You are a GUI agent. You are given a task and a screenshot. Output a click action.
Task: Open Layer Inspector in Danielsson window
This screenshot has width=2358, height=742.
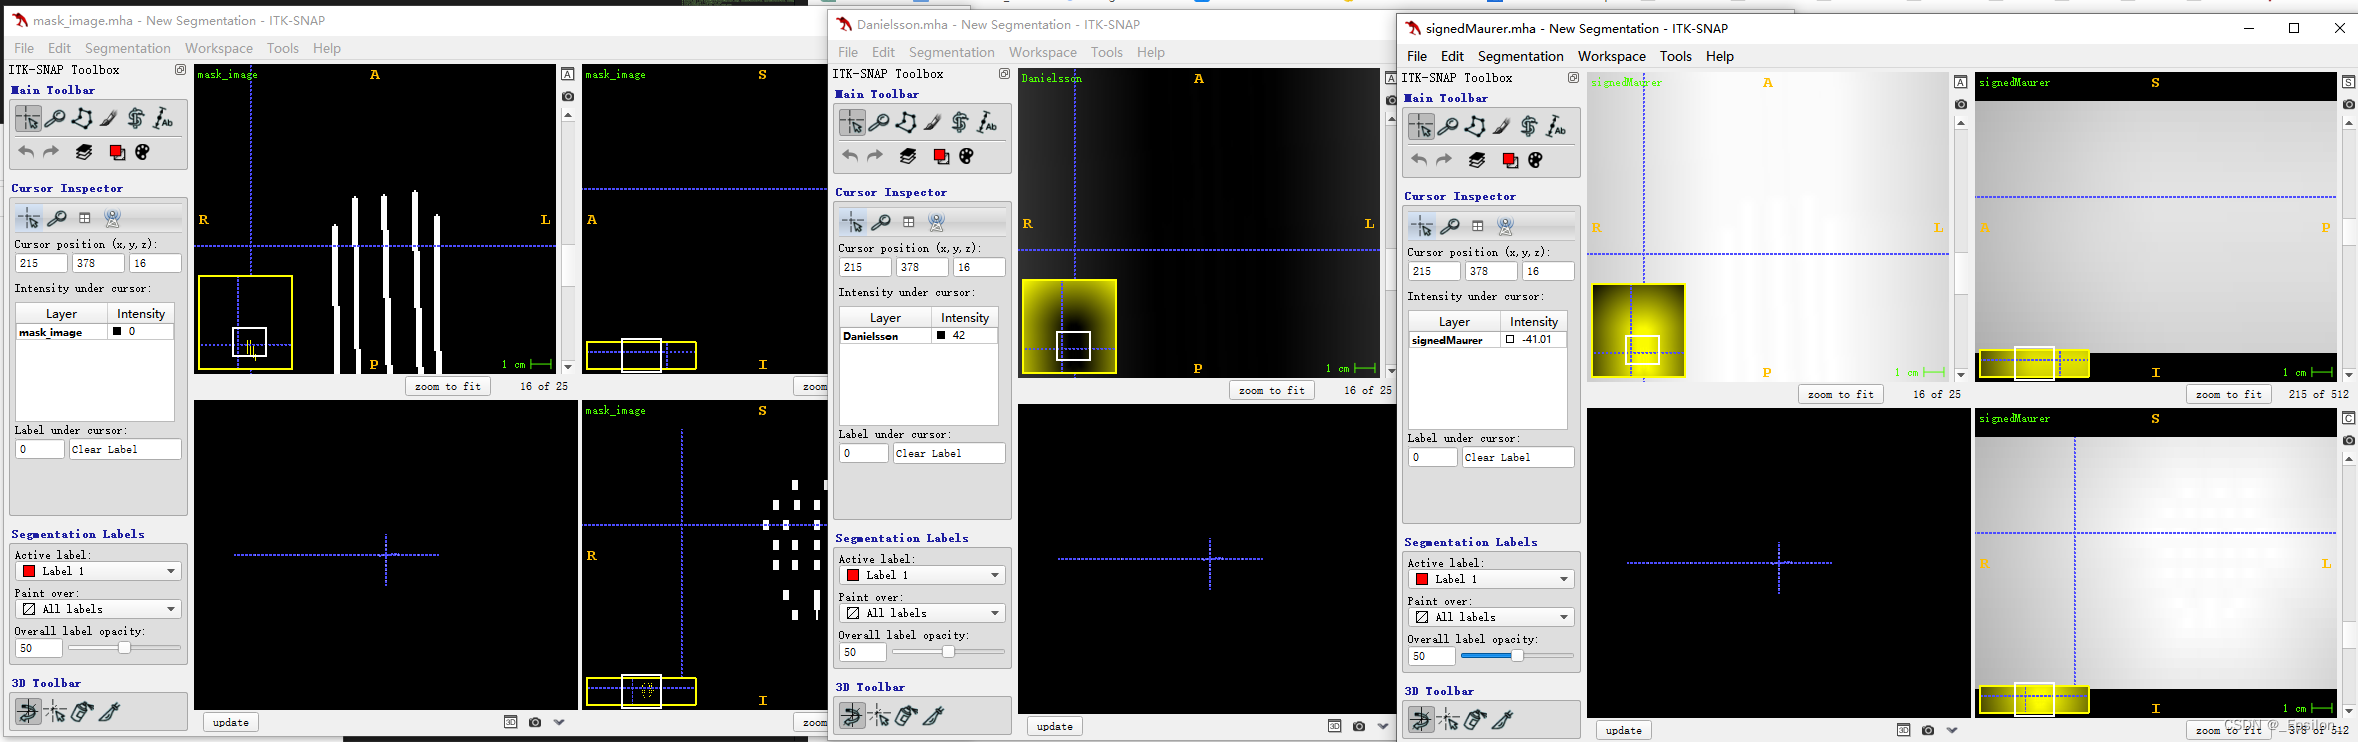click(x=908, y=156)
